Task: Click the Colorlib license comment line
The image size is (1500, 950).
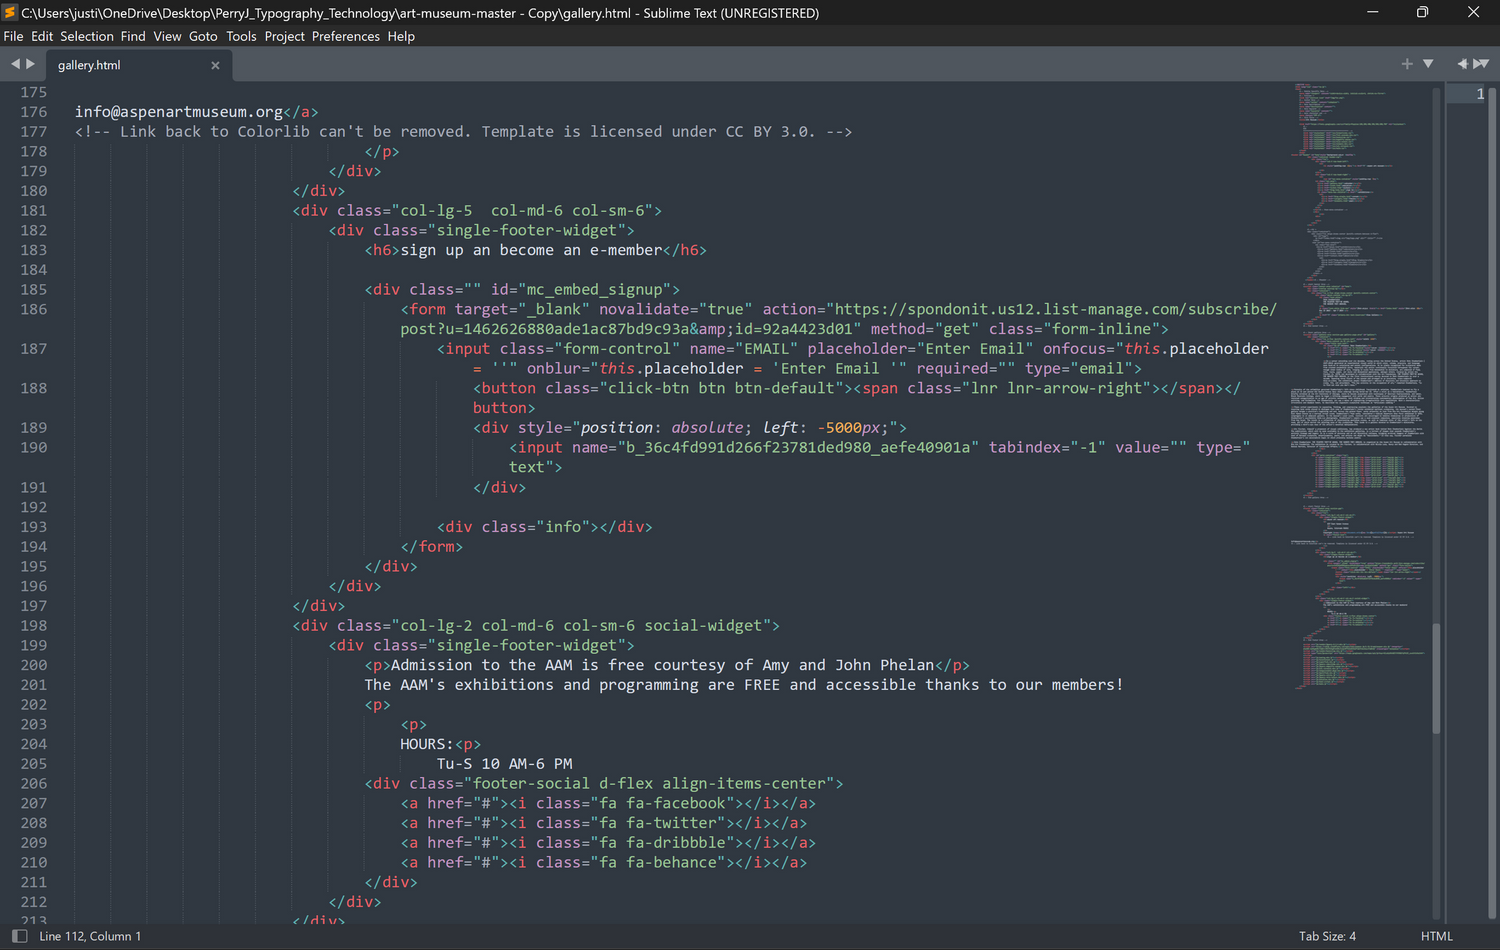Action: tap(463, 132)
